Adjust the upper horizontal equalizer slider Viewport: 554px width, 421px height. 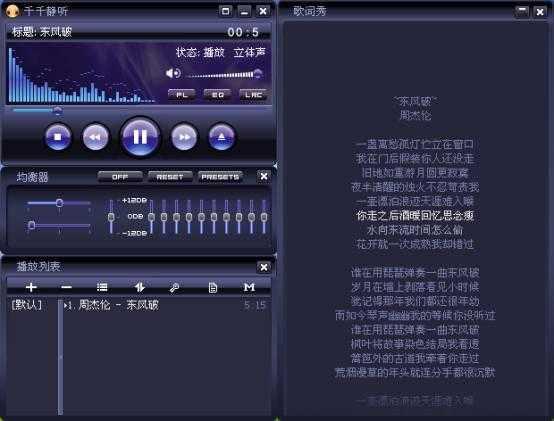(x=59, y=203)
